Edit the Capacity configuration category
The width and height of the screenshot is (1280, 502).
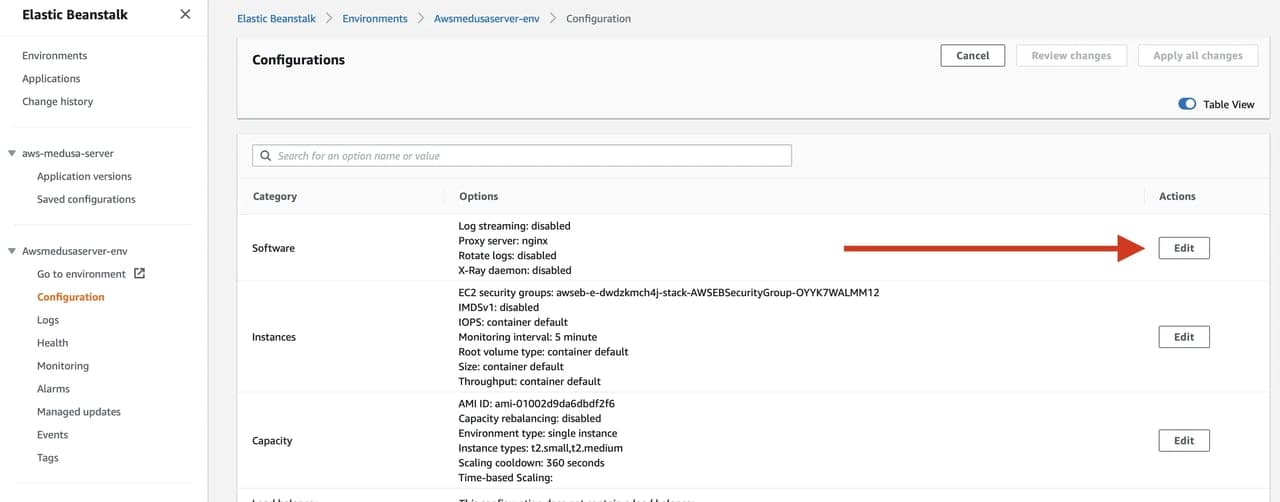point(1184,440)
